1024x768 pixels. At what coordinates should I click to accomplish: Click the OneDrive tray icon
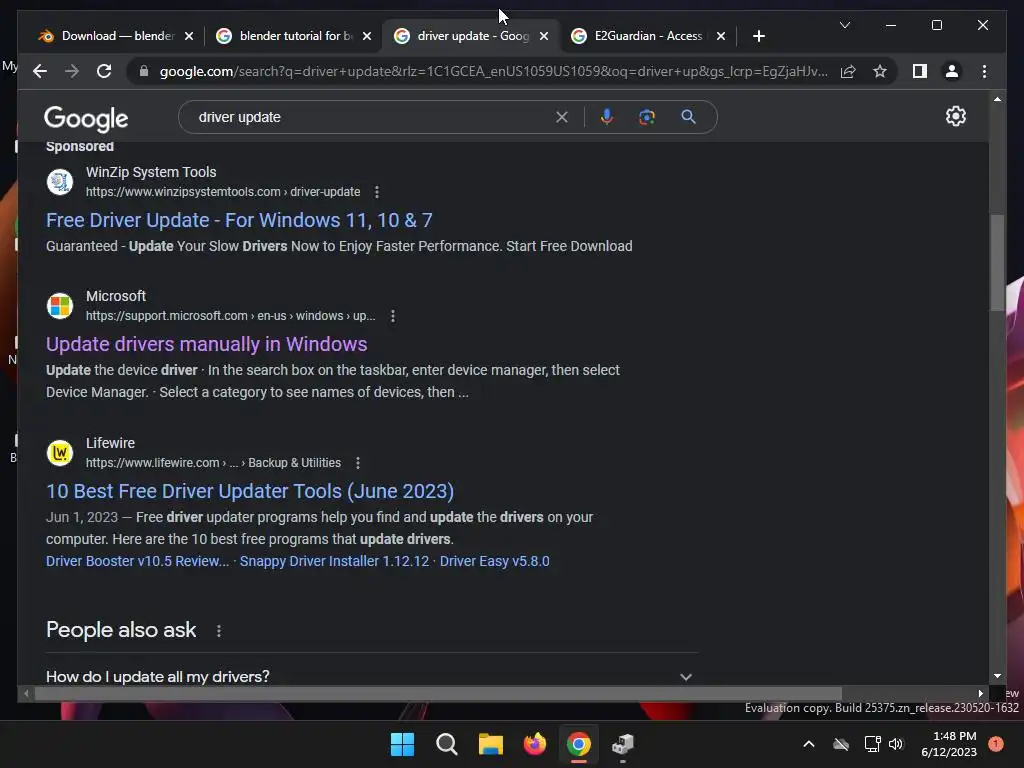click(x=841, y=744)
